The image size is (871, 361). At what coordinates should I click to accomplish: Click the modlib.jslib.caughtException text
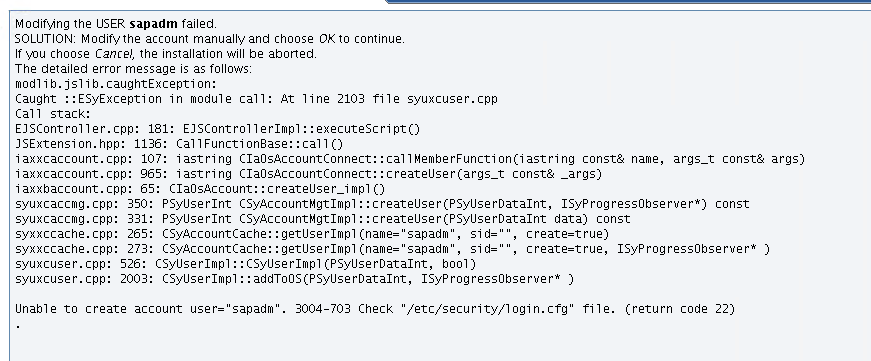click(x=116, y=84)
